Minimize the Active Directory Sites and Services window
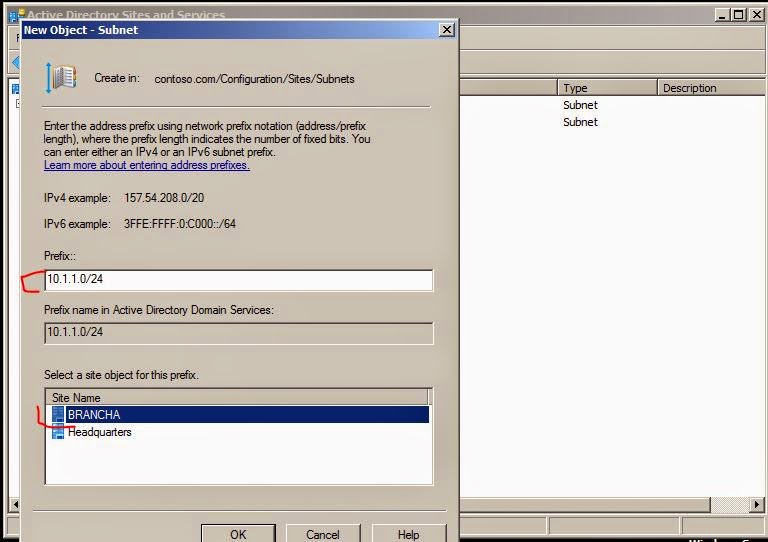 coord(721,15)
